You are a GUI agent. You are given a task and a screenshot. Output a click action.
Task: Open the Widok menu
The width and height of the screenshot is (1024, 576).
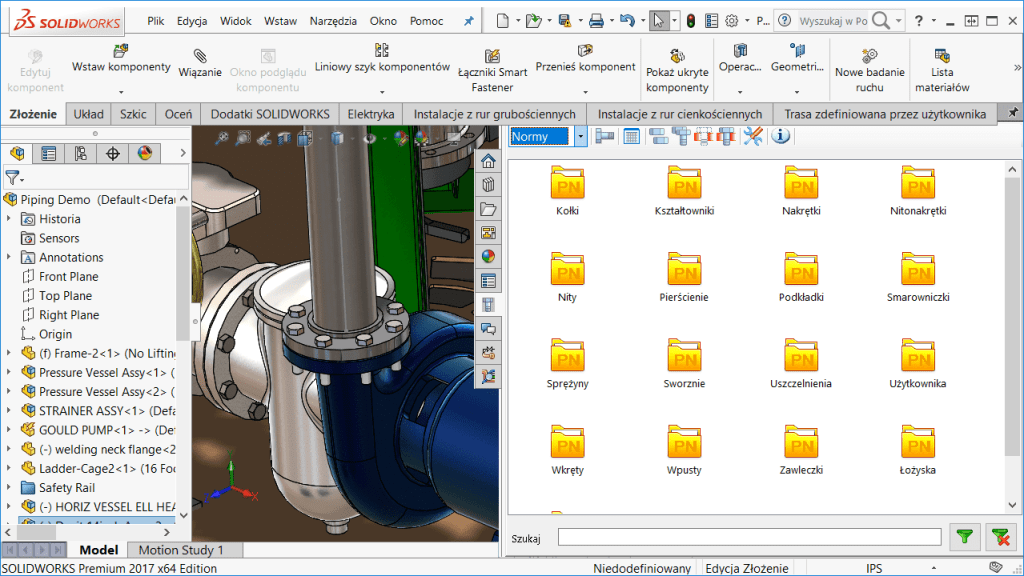(236, 21)
